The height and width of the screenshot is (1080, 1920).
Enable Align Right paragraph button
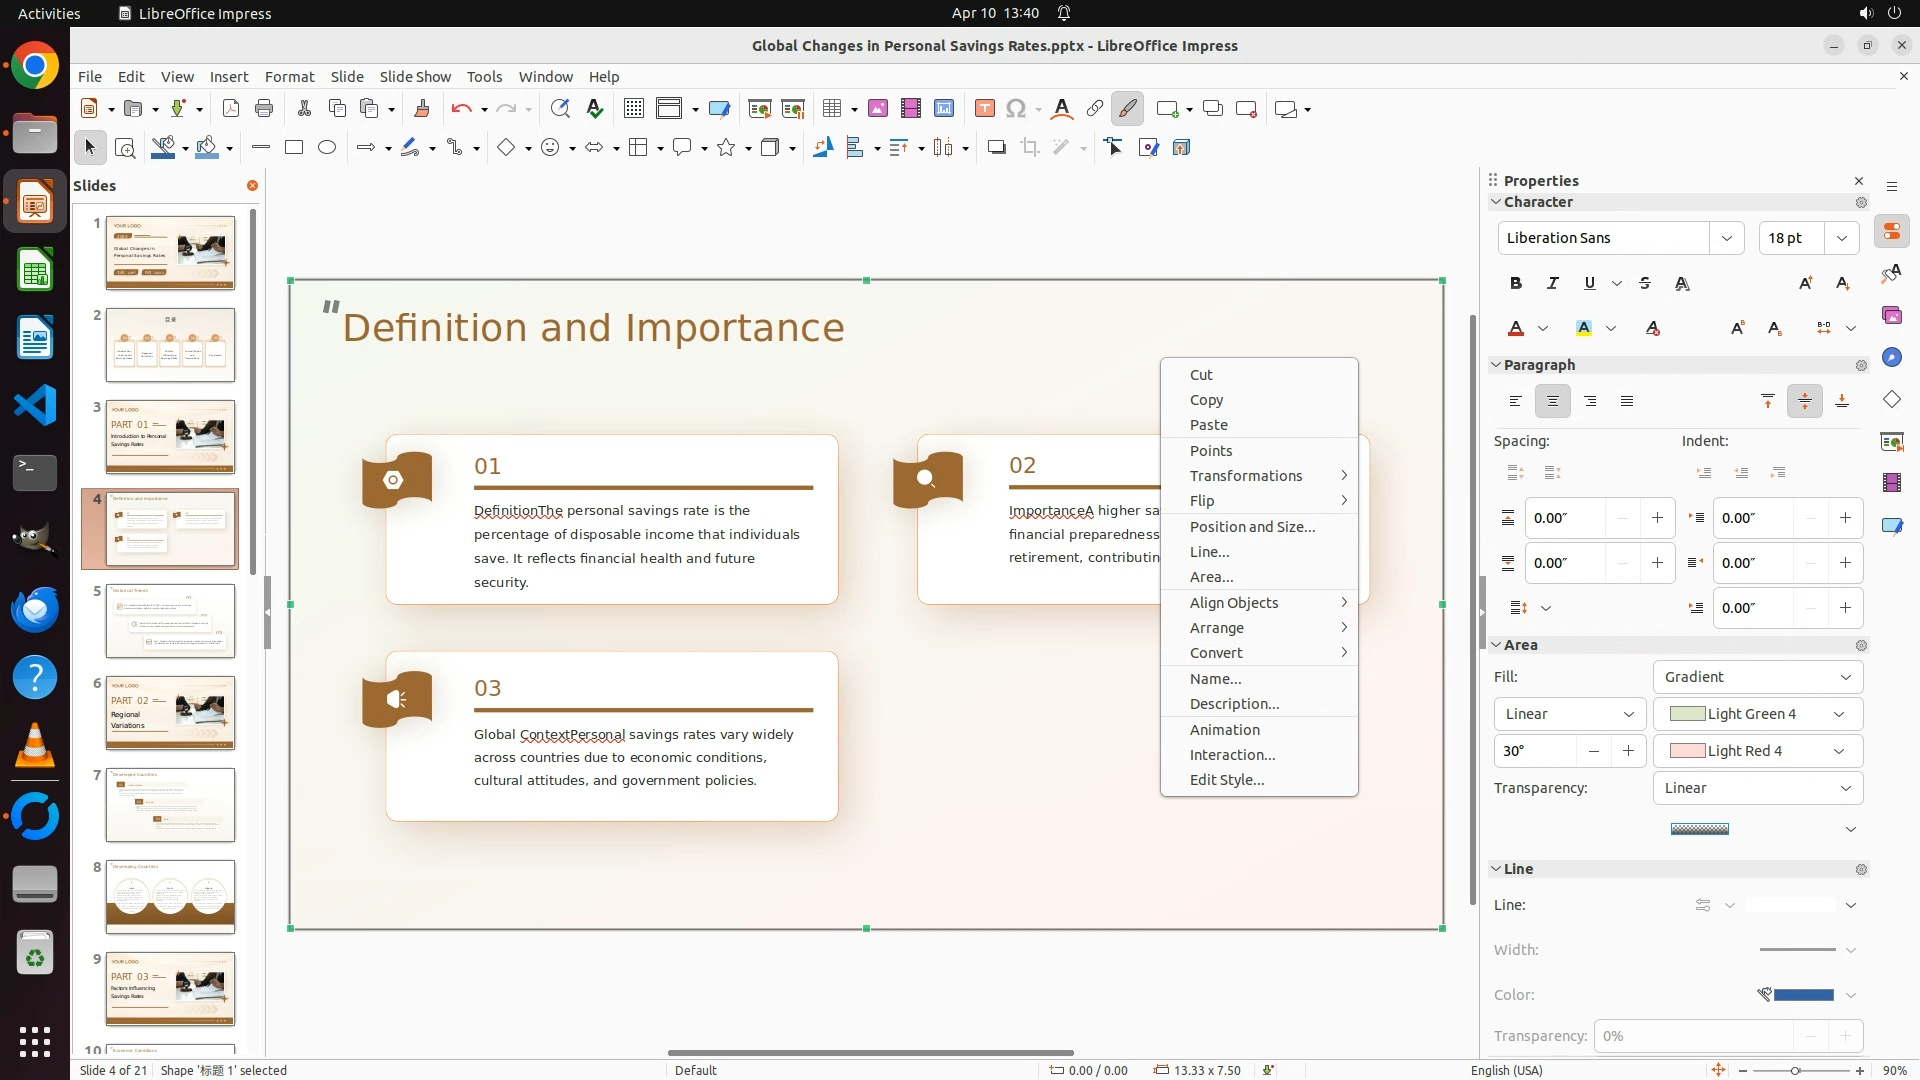click(1590, 401)
